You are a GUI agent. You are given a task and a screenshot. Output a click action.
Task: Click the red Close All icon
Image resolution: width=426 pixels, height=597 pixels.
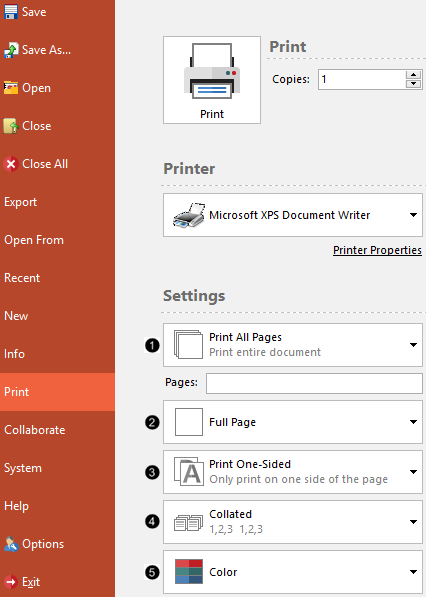(x=11, y=164)
